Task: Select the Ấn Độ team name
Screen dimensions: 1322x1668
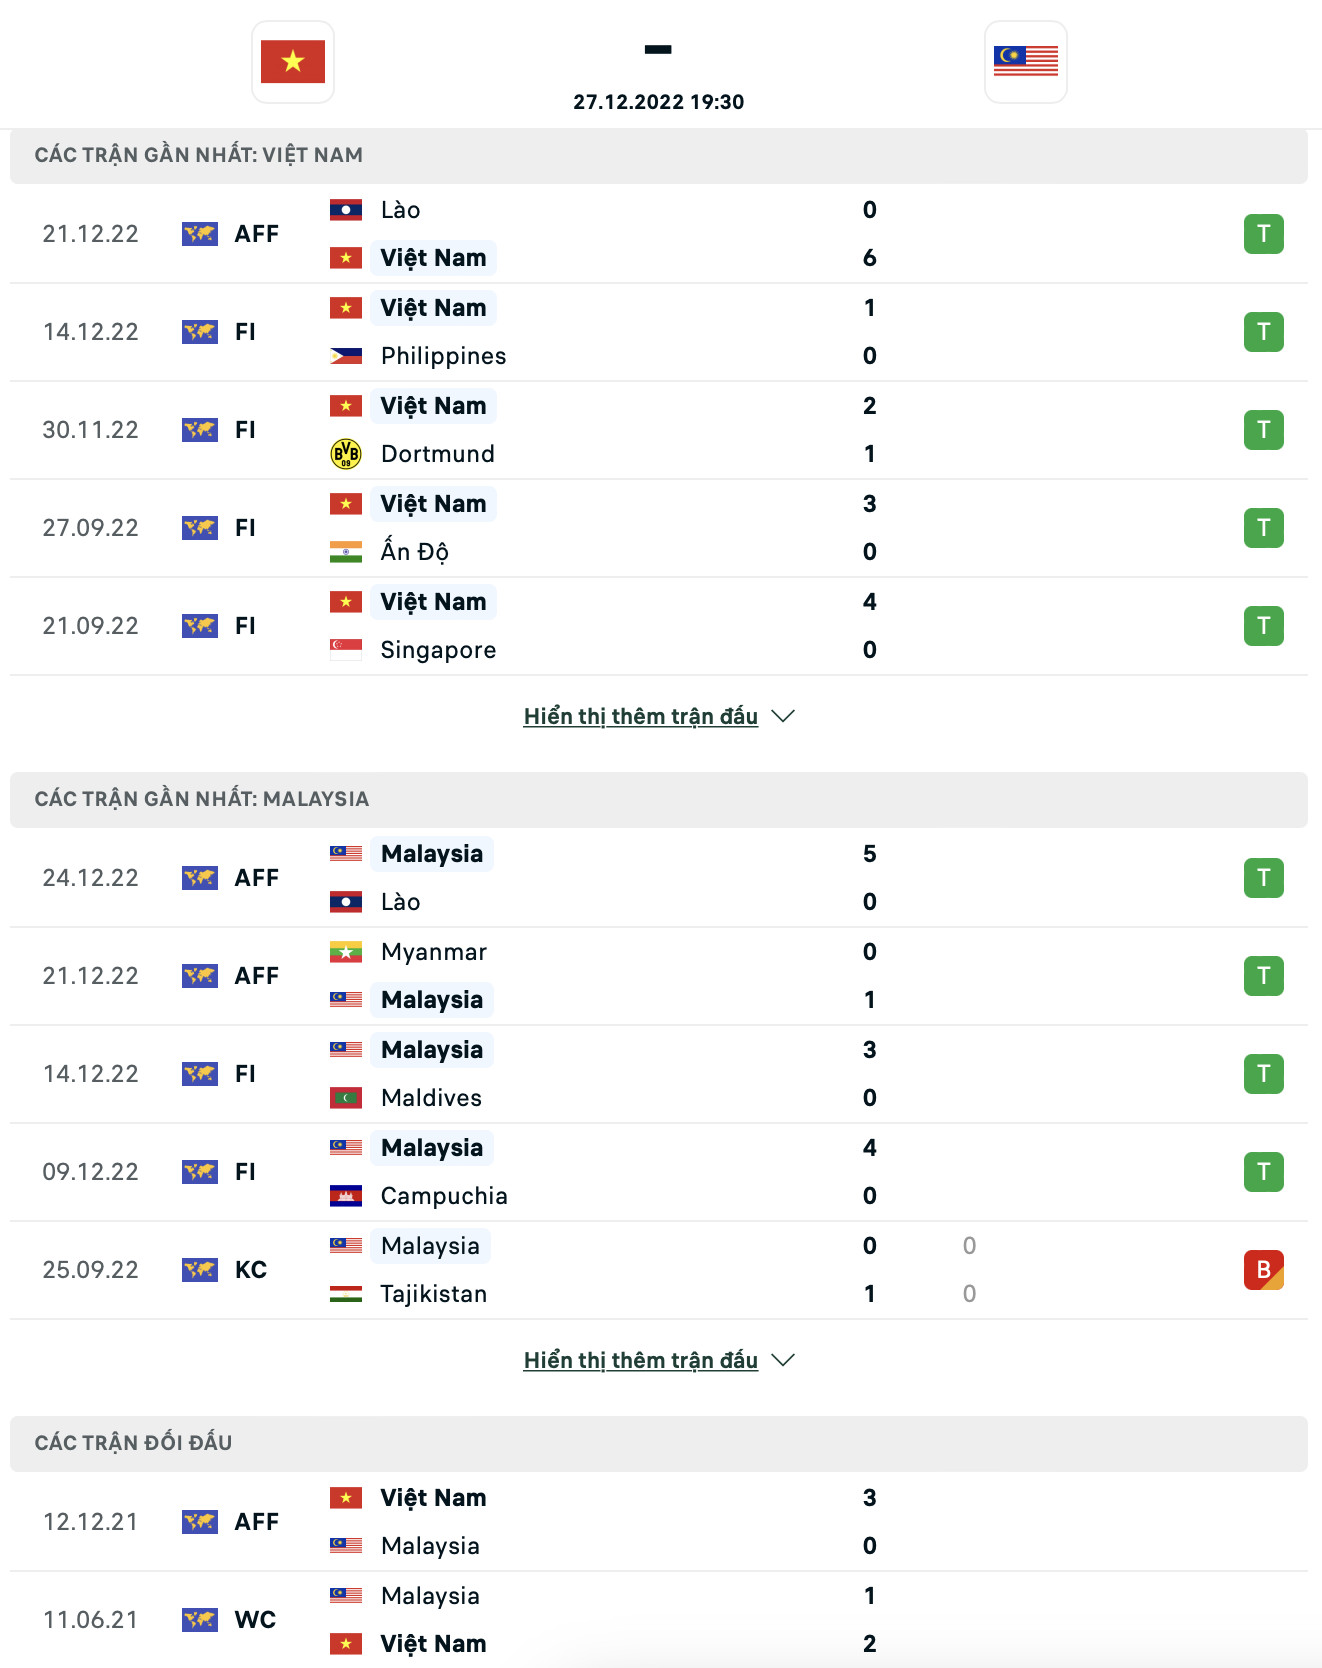Action: coord(414,552)
